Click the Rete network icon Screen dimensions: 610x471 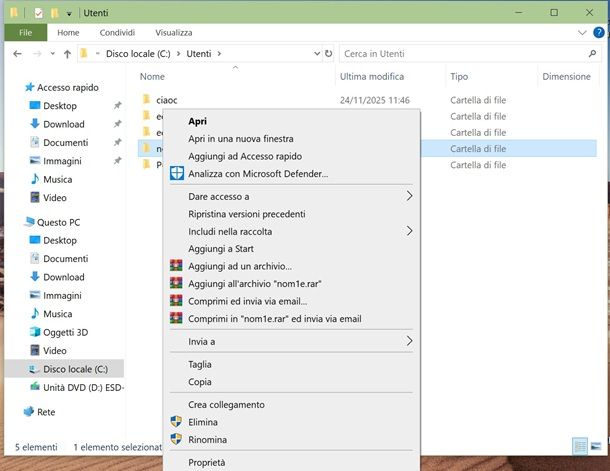[x=29, y=411]
